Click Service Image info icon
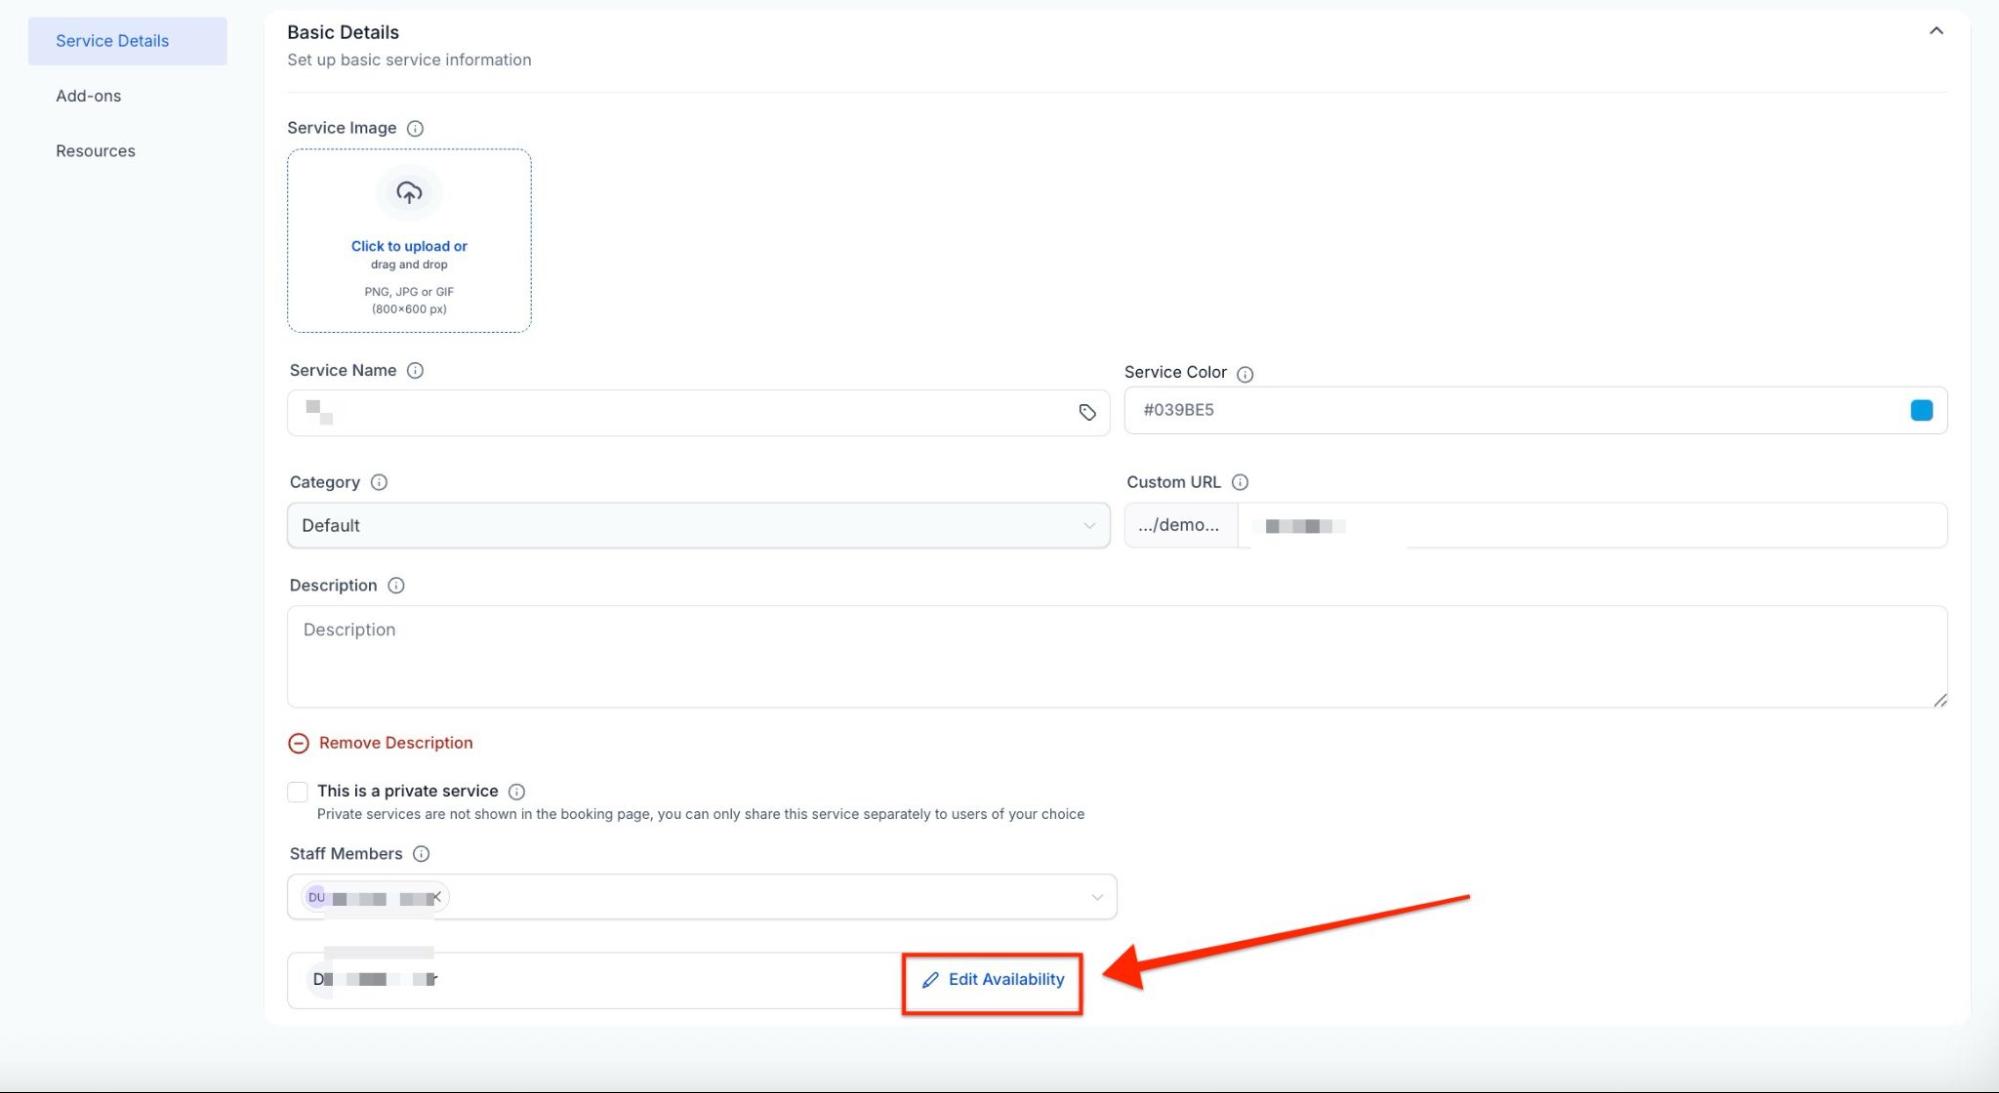Viewport: 1999px width, 1093px height. [x=415, y=129]
